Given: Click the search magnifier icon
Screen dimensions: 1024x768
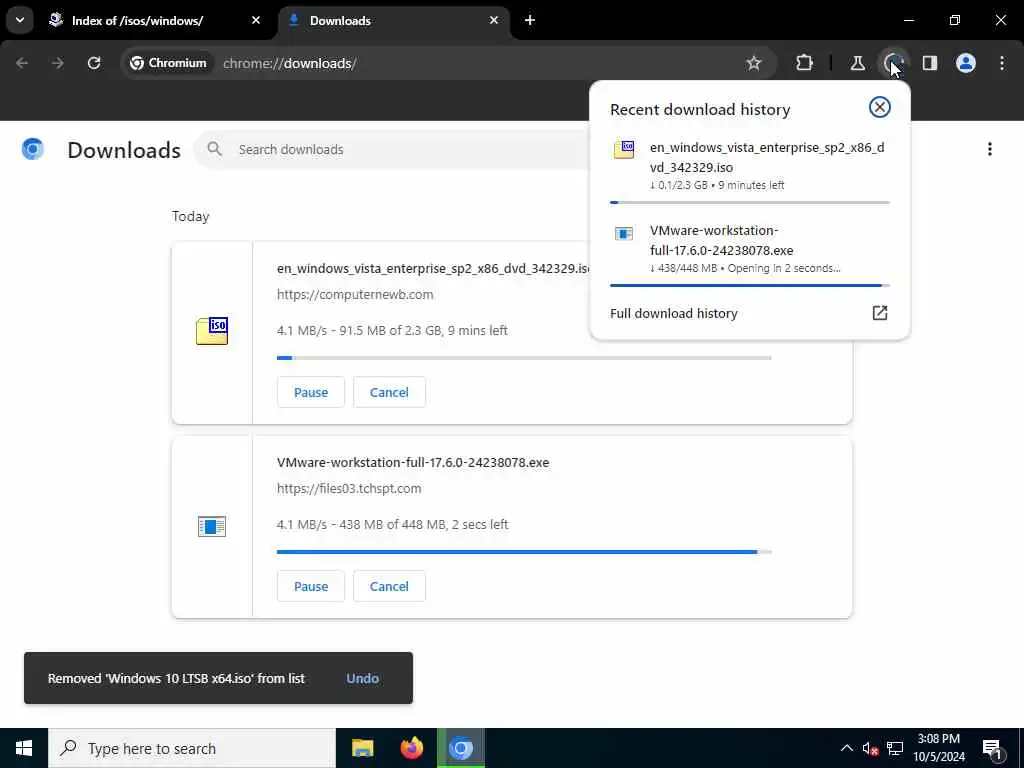Looking at the screenshot, I should coord(214,149).
